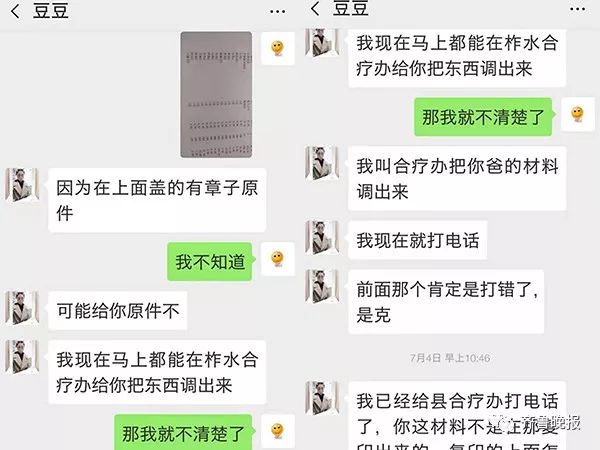Viewport: 600px width, 450px height.
Task: Open more options in left chat header
Action: pos(277,12)
